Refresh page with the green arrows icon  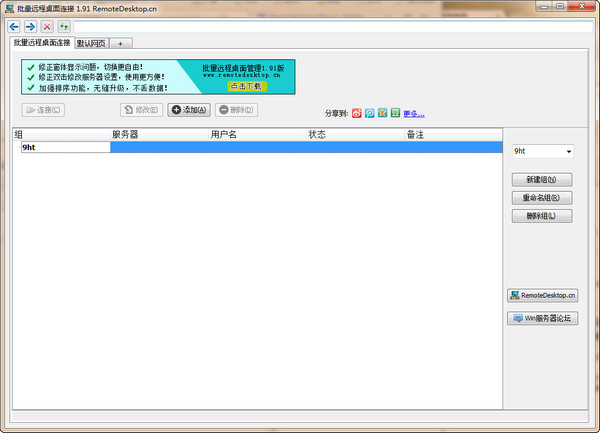pos(64,27)
